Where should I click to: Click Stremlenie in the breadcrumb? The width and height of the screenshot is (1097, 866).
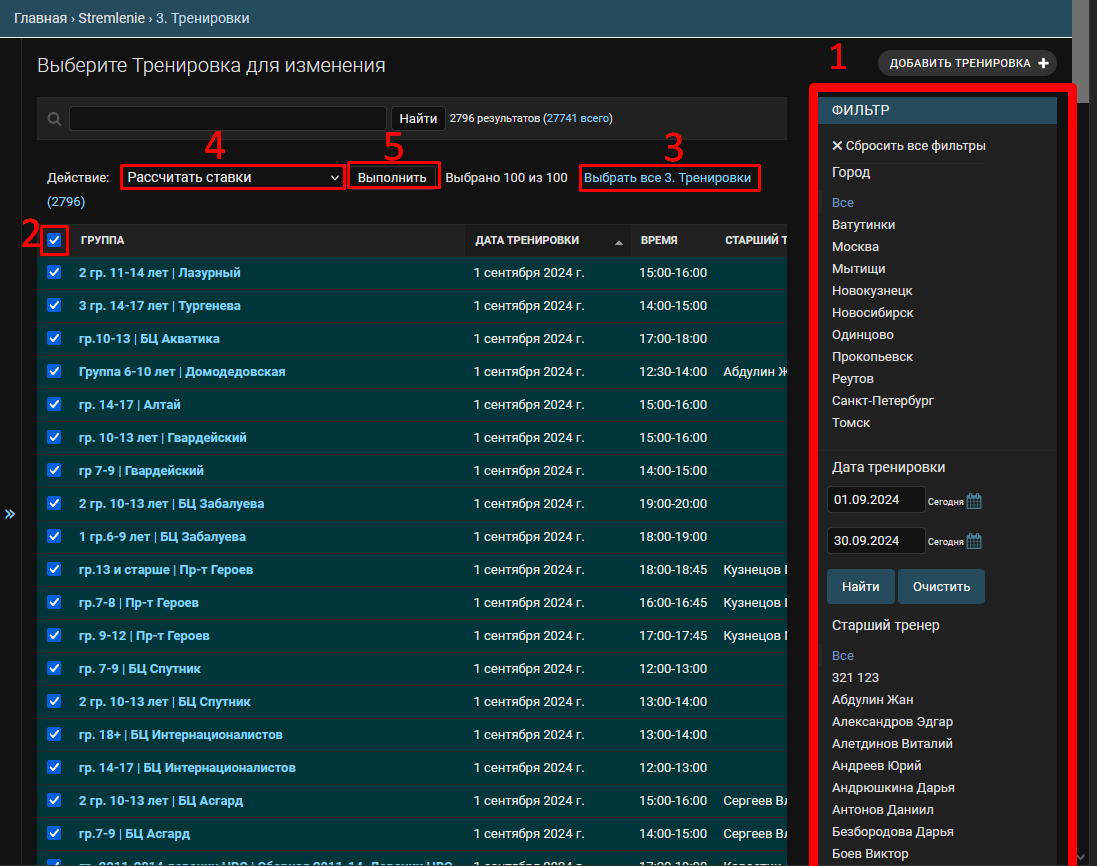tap(111, 18)
